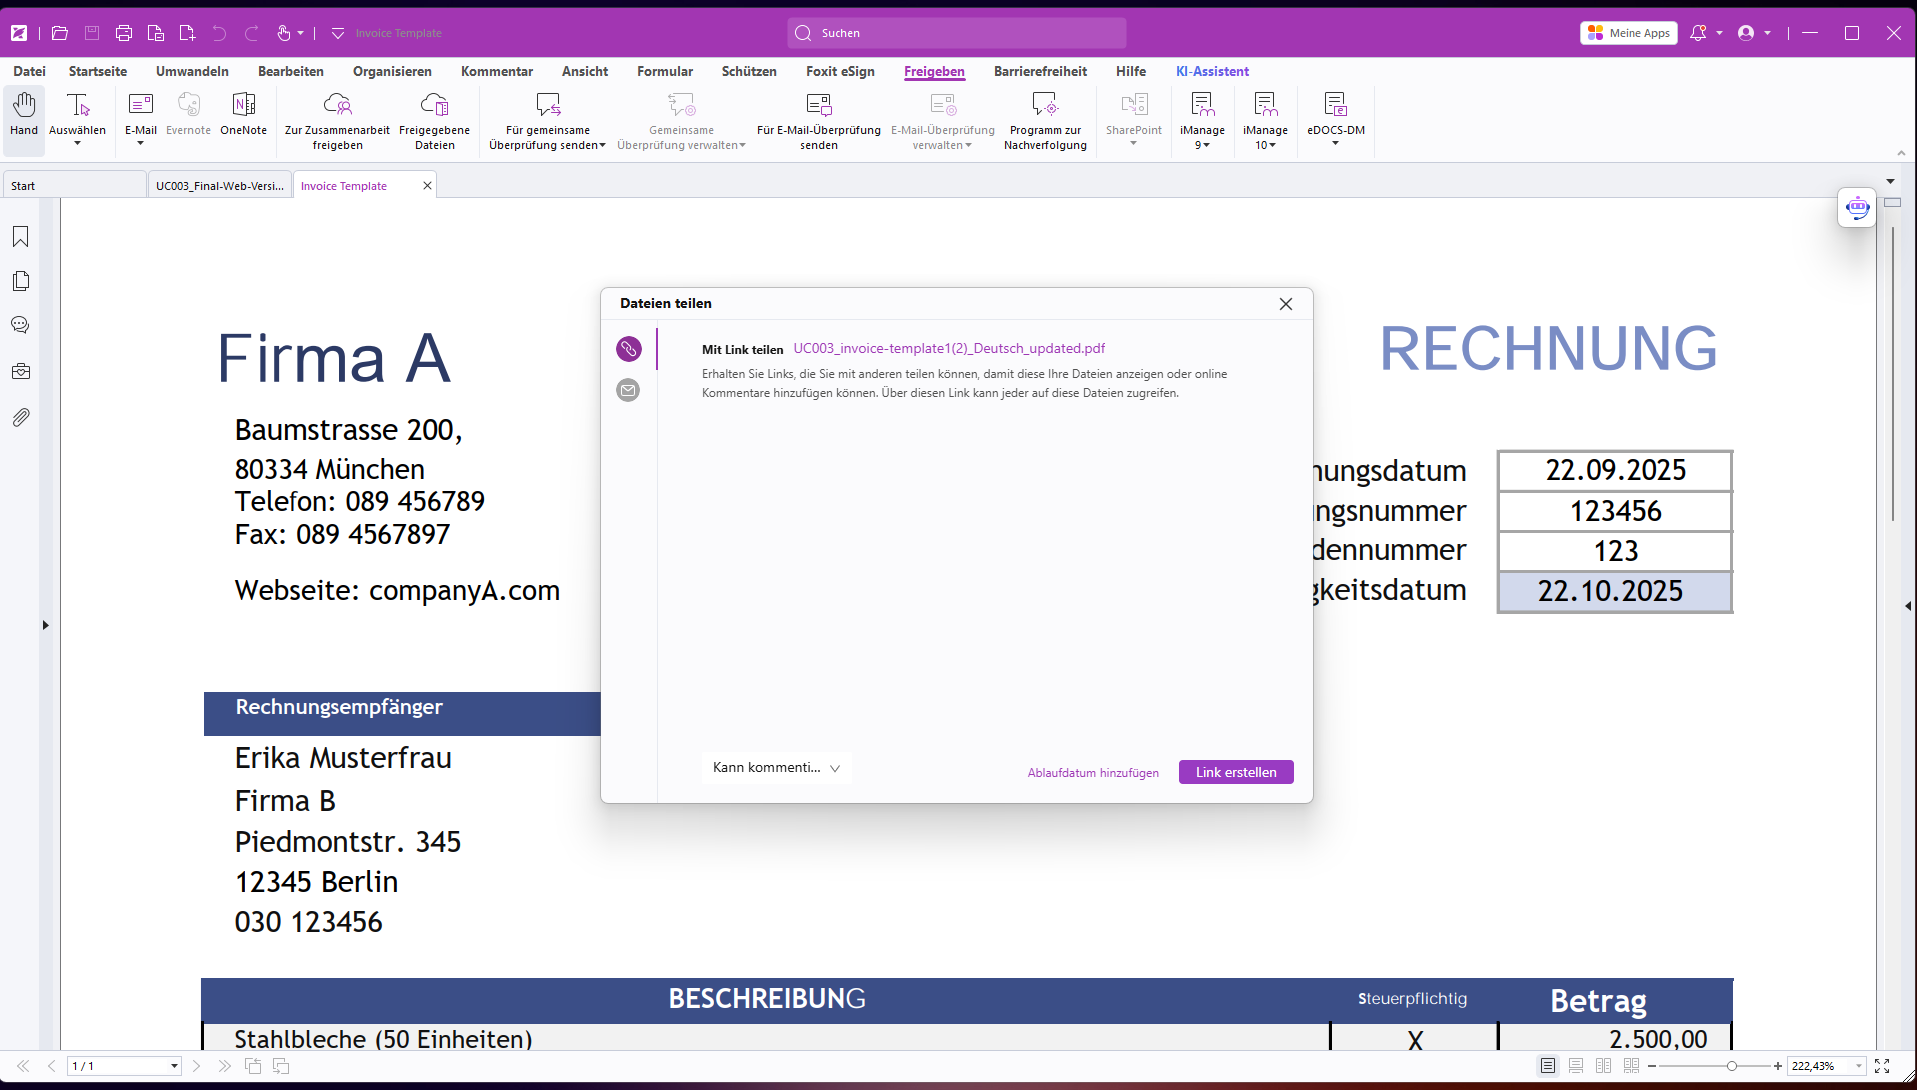Send document to OneNote
The height and width of the screenshot is (1090, 1917).
tap(244, 113)
